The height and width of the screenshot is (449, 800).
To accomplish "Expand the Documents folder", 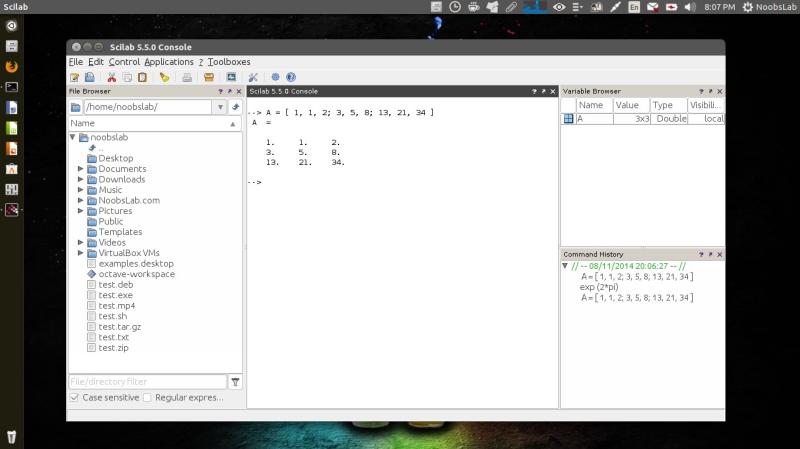I will point(81,169).
